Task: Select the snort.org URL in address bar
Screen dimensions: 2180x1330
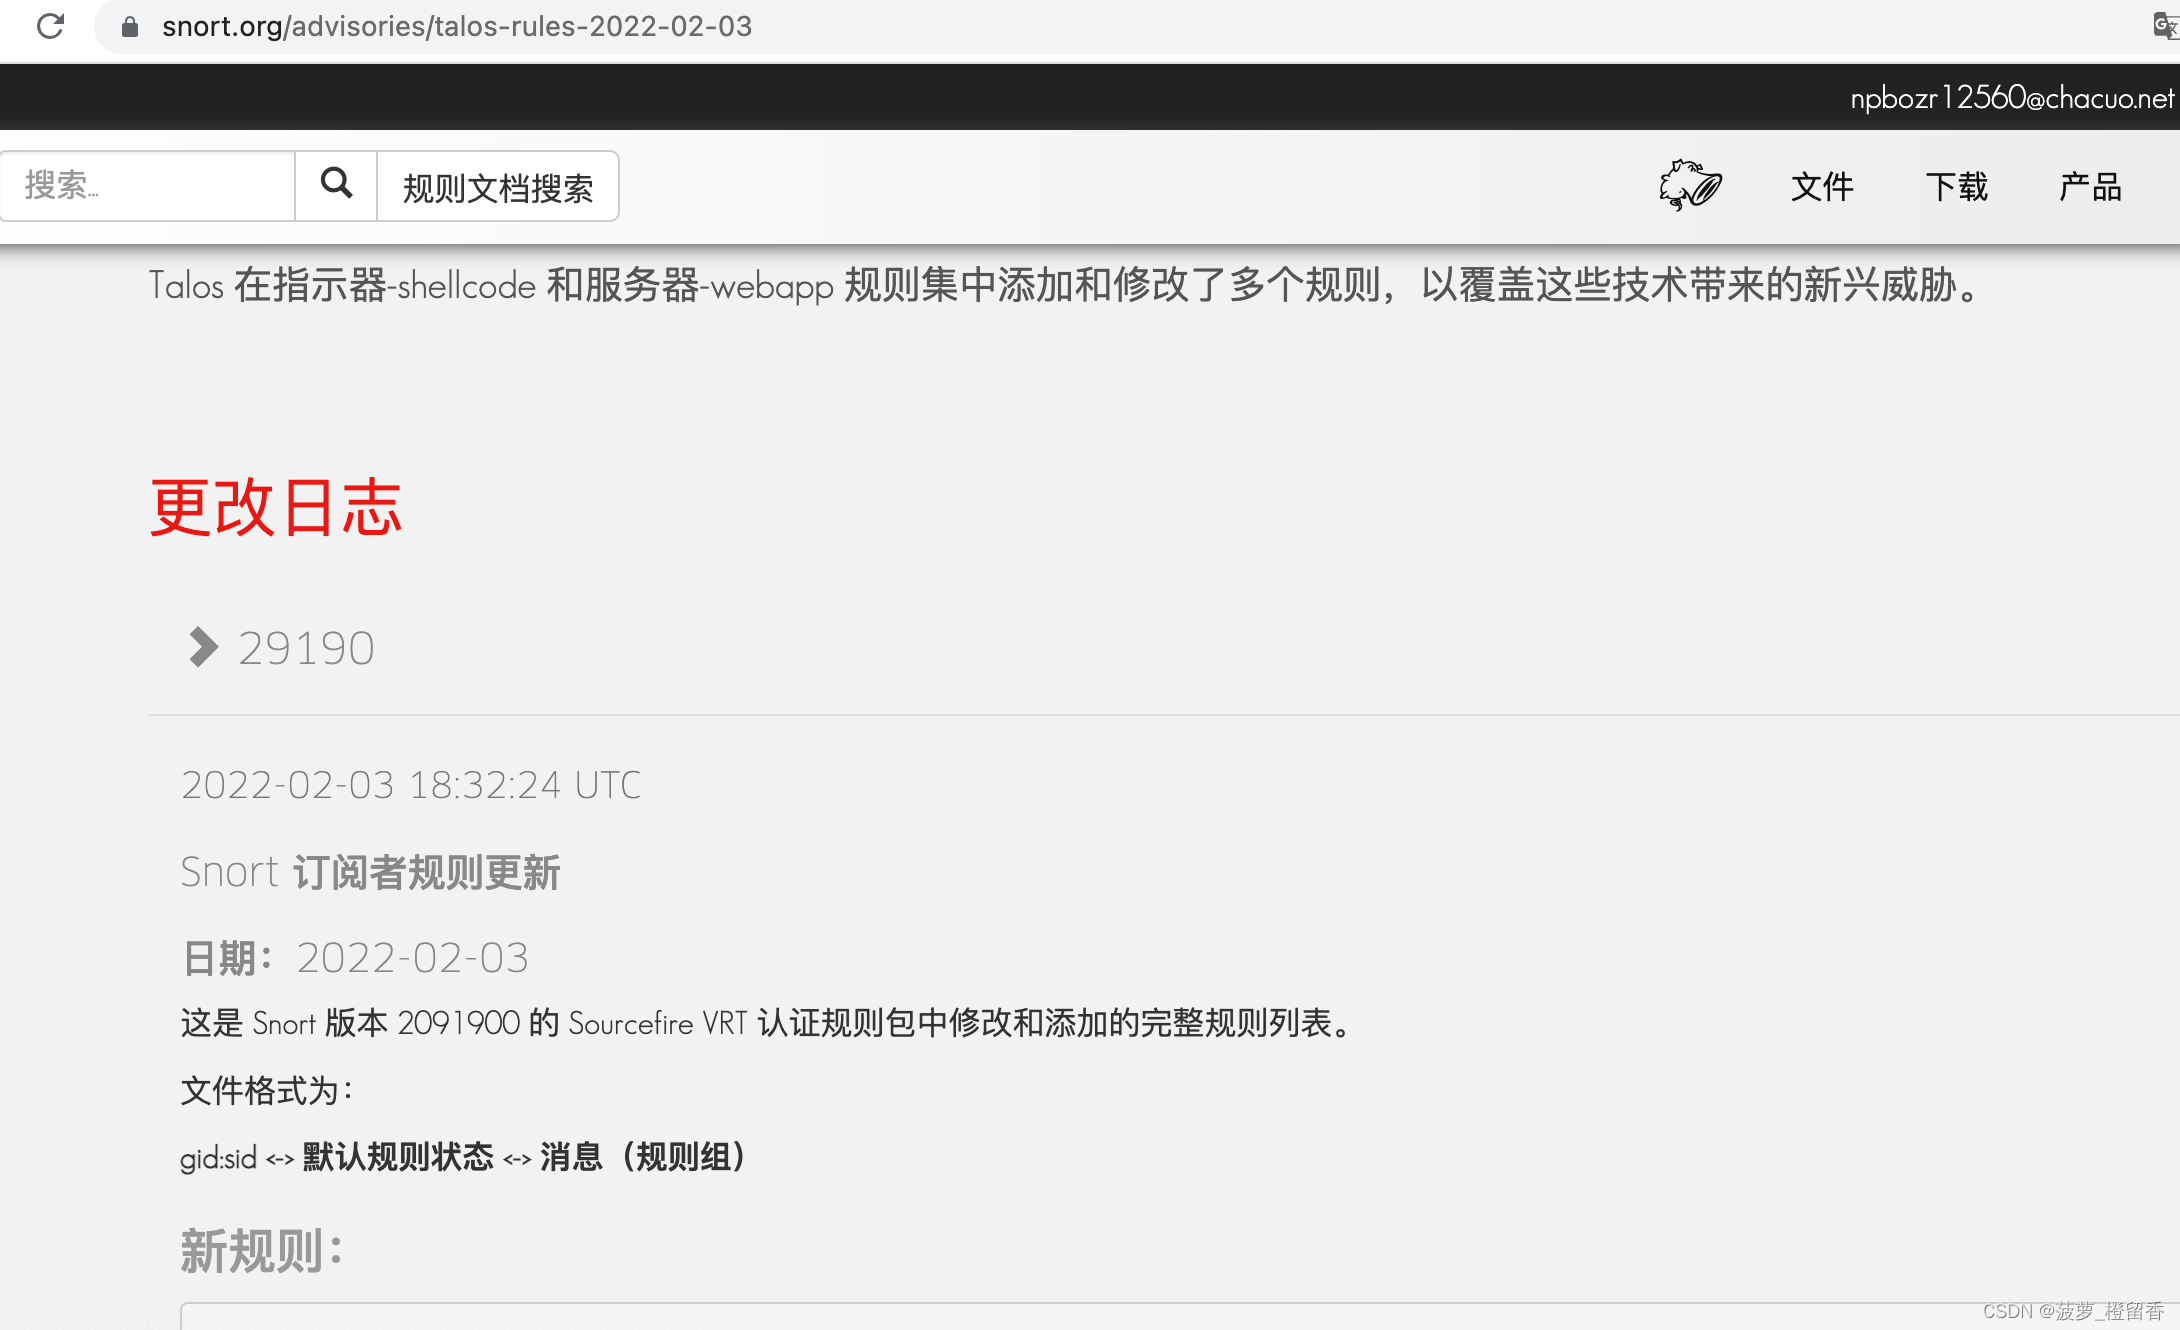Action: pos(457,26)
